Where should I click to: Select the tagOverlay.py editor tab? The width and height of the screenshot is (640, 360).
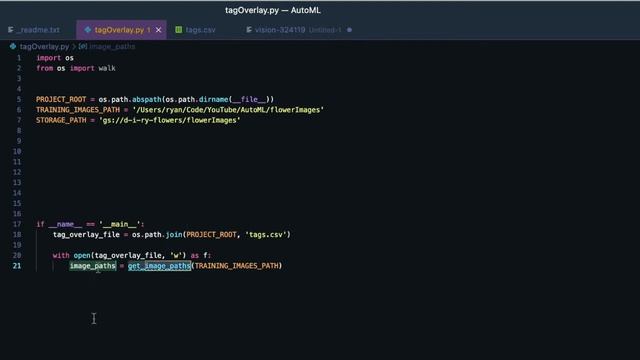coord(121,30)
